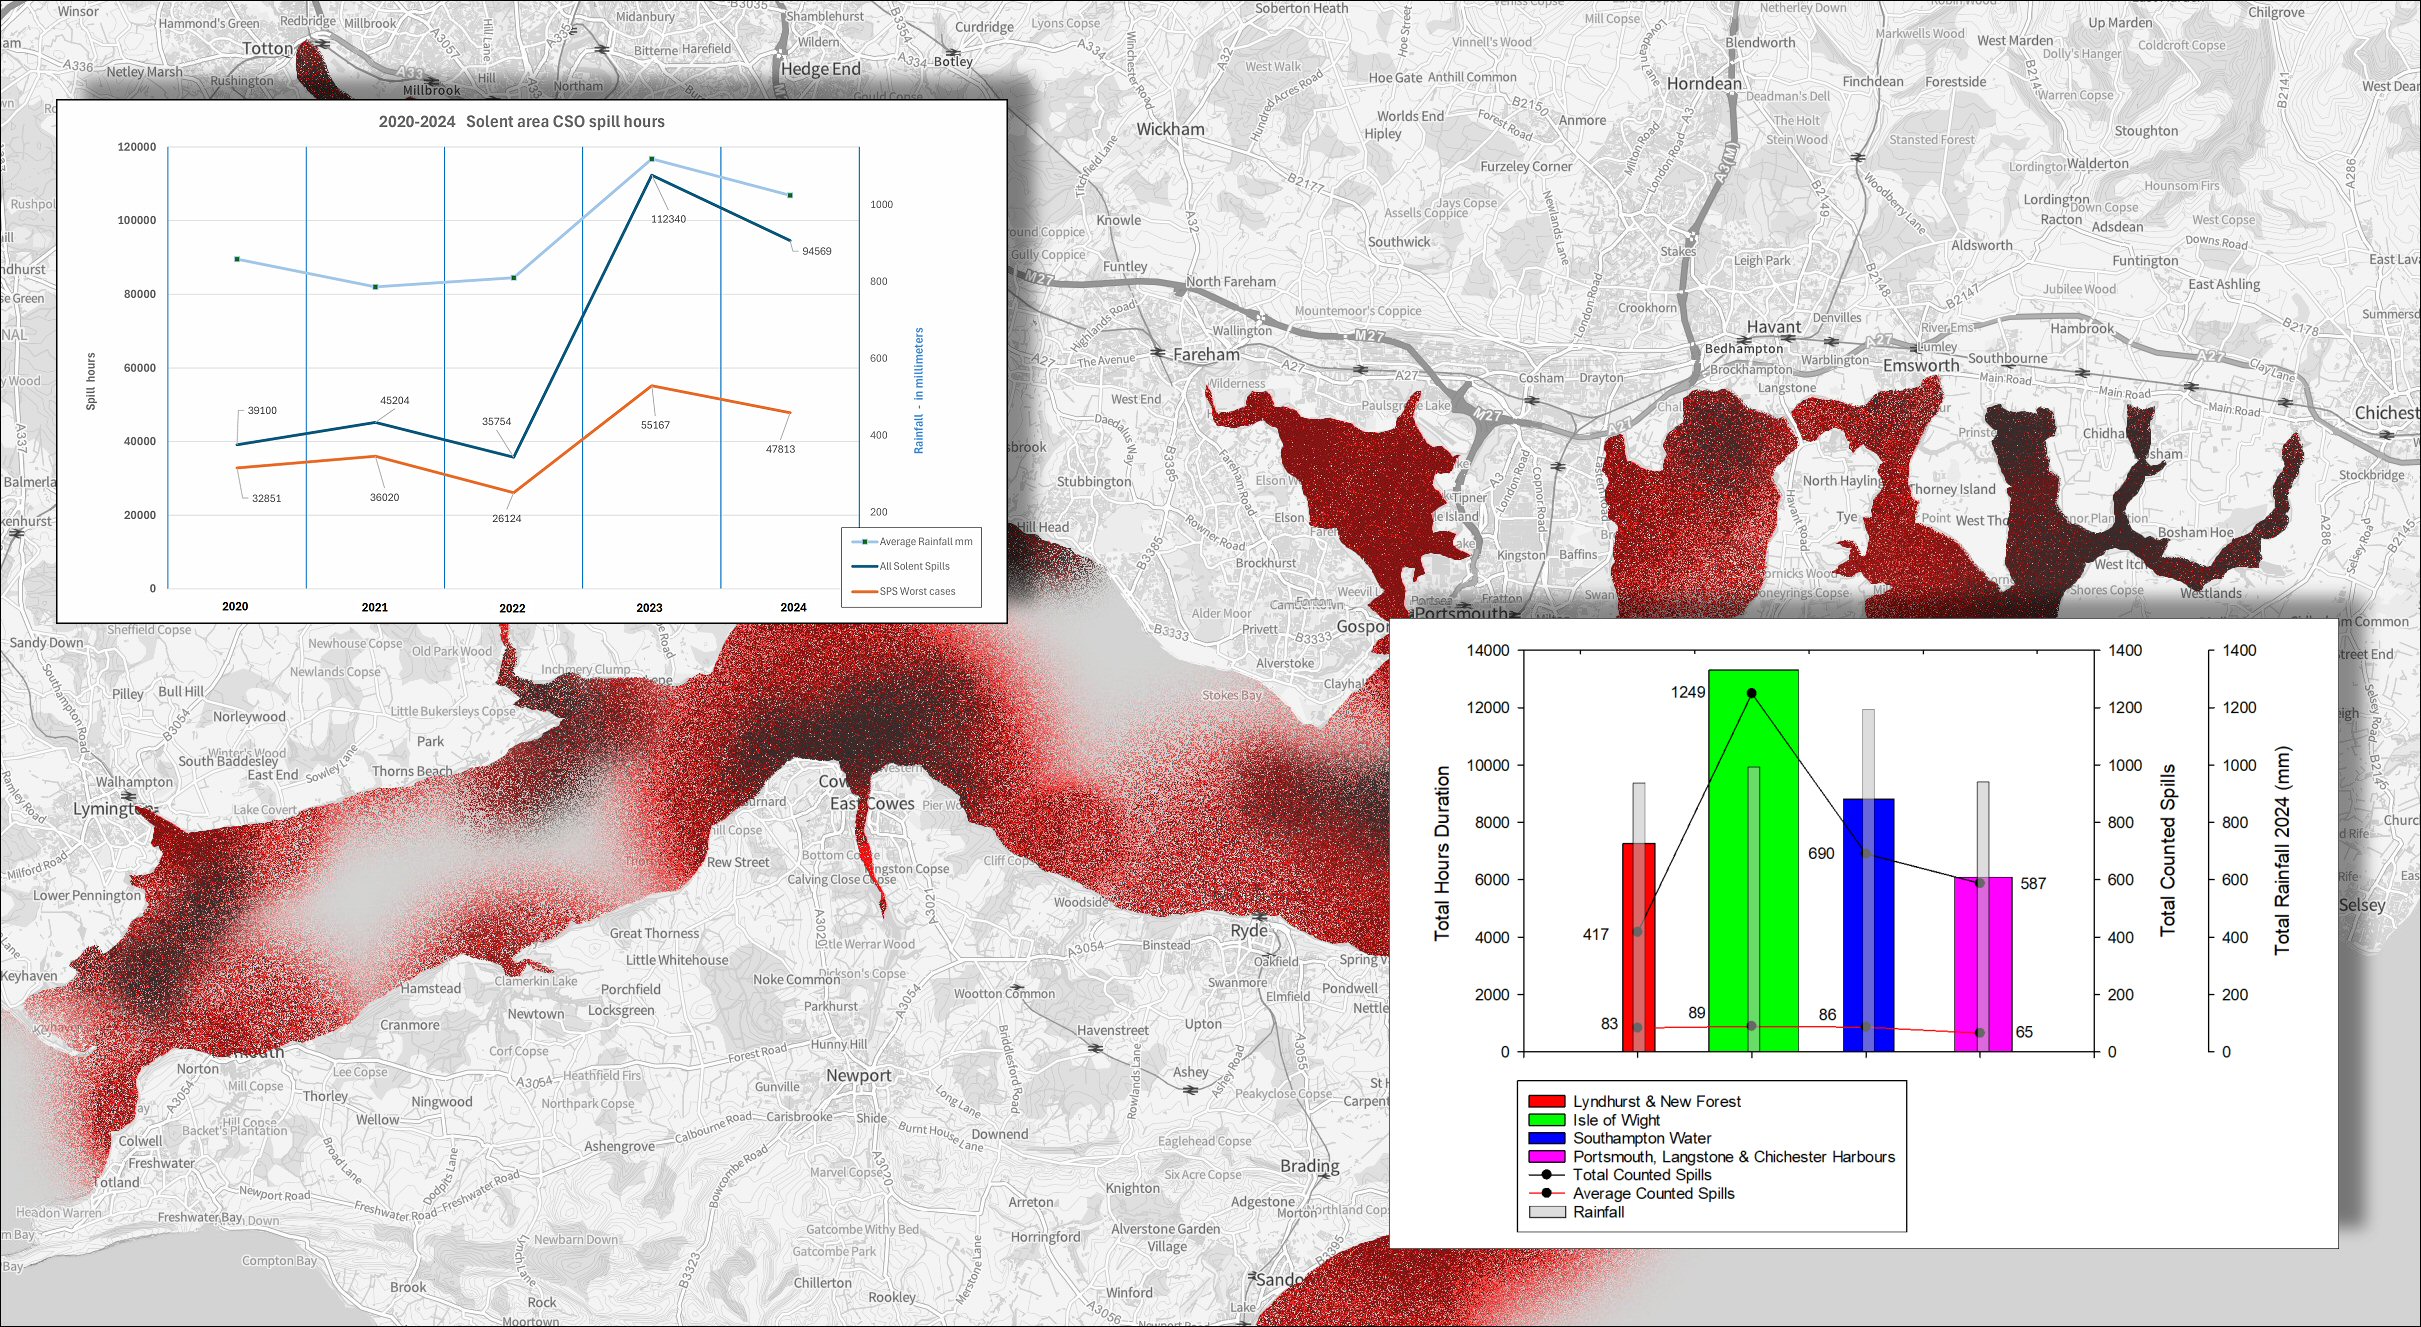The width and height of the screenshot is (2421, 1327).
Task: Click the red Lyndhurst & New Forest swatch
Action: tap(1546, 1101)
